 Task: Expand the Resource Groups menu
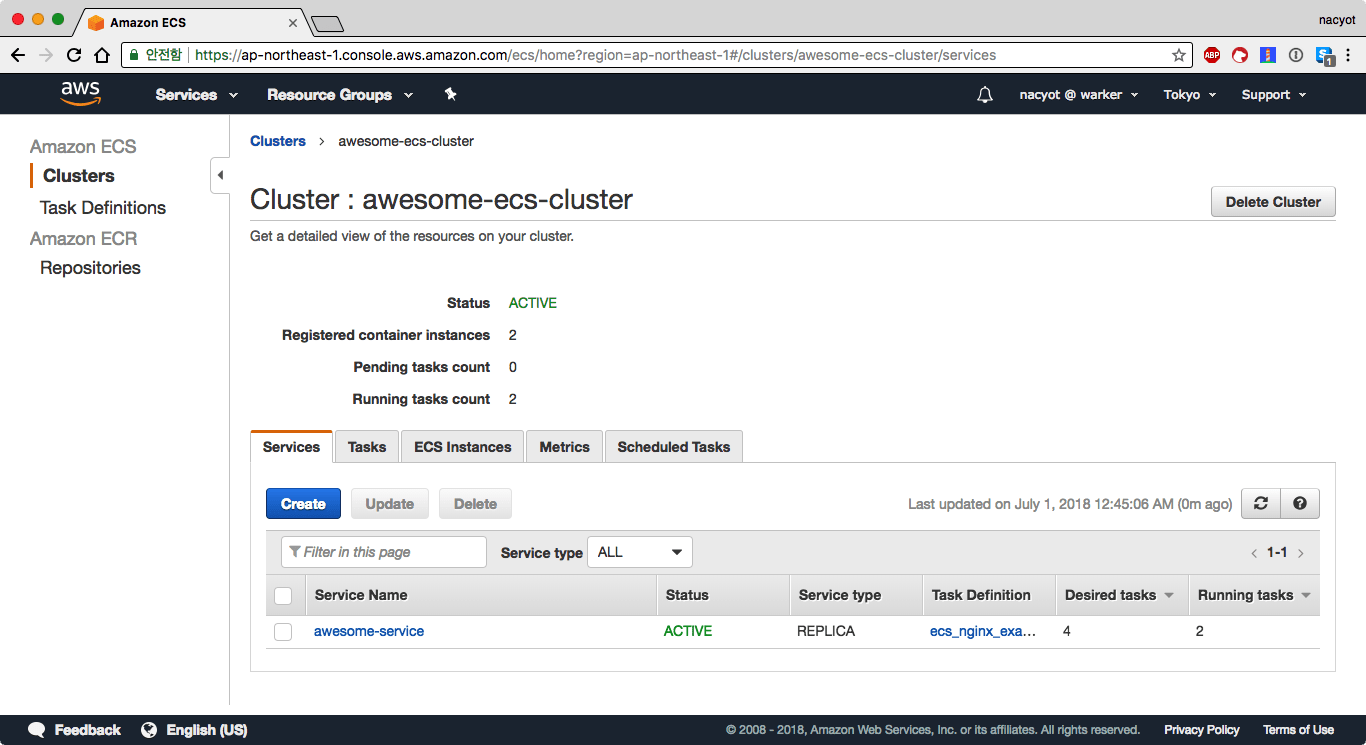[x=340, y=95]
